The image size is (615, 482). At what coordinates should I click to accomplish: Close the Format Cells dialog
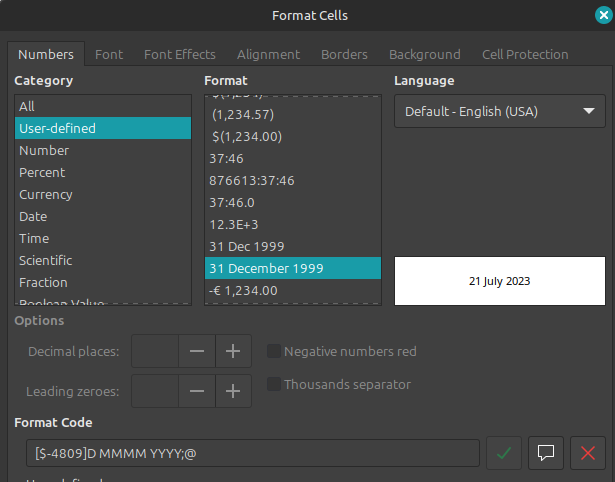(x=601, y=15)
